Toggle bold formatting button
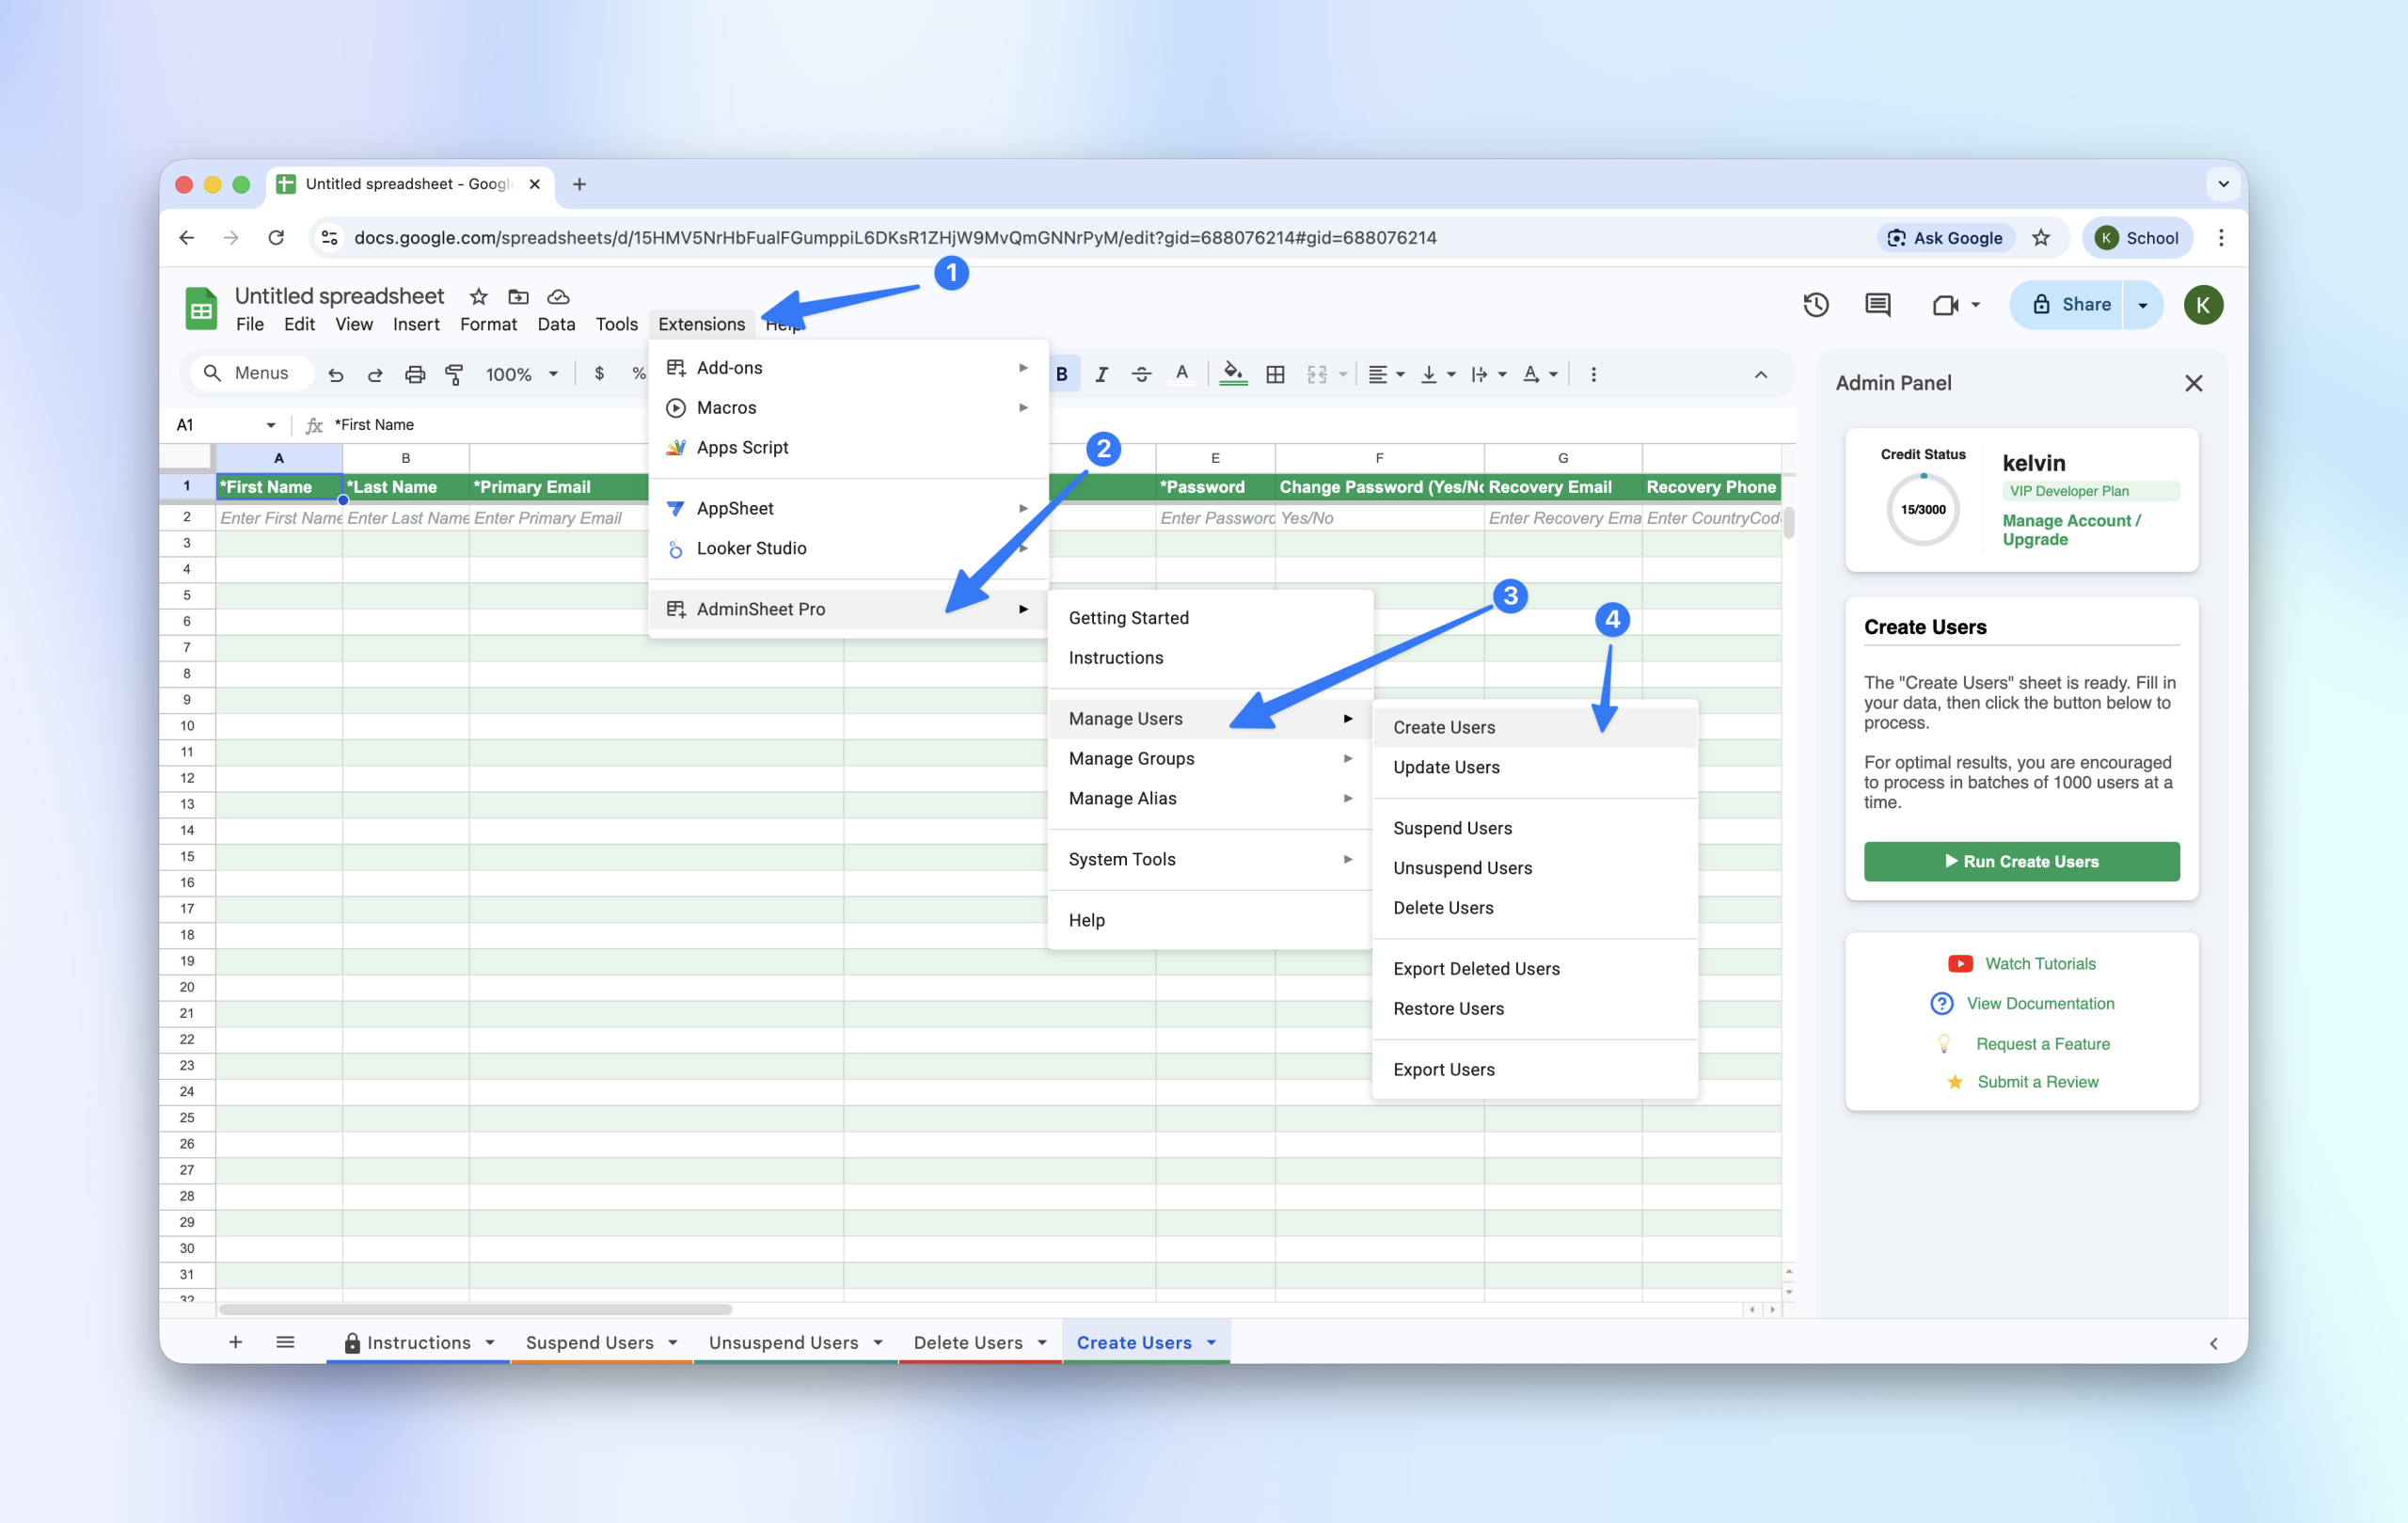 [1062, 374]
